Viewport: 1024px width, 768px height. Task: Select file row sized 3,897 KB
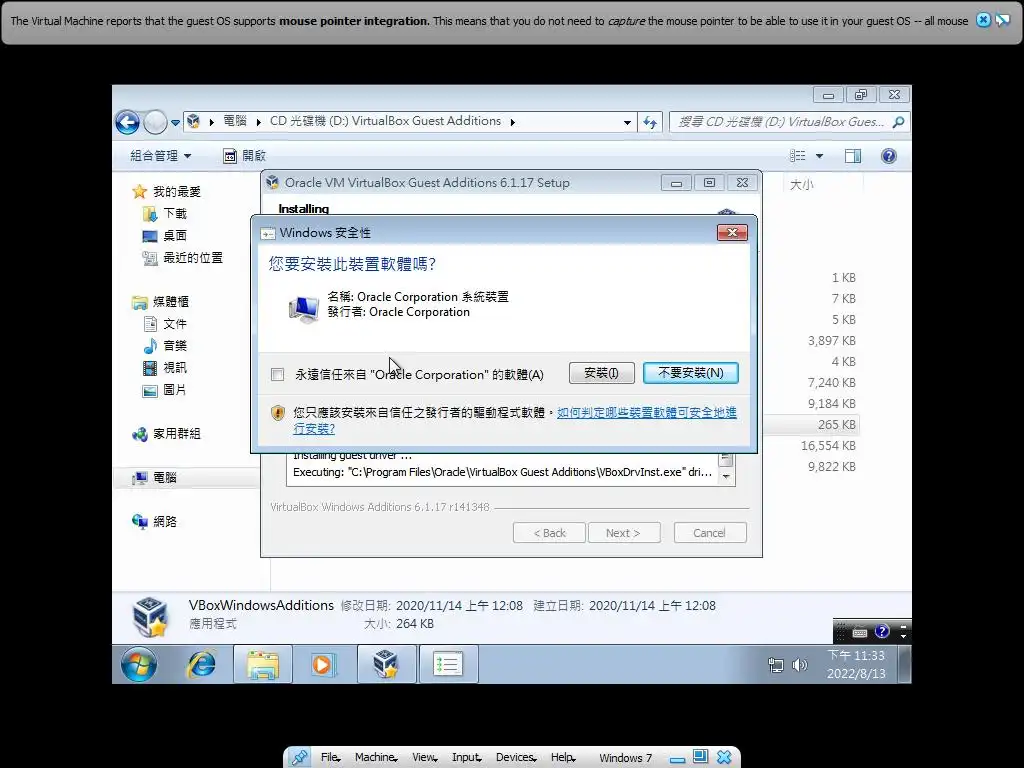[x=831, y=340]
